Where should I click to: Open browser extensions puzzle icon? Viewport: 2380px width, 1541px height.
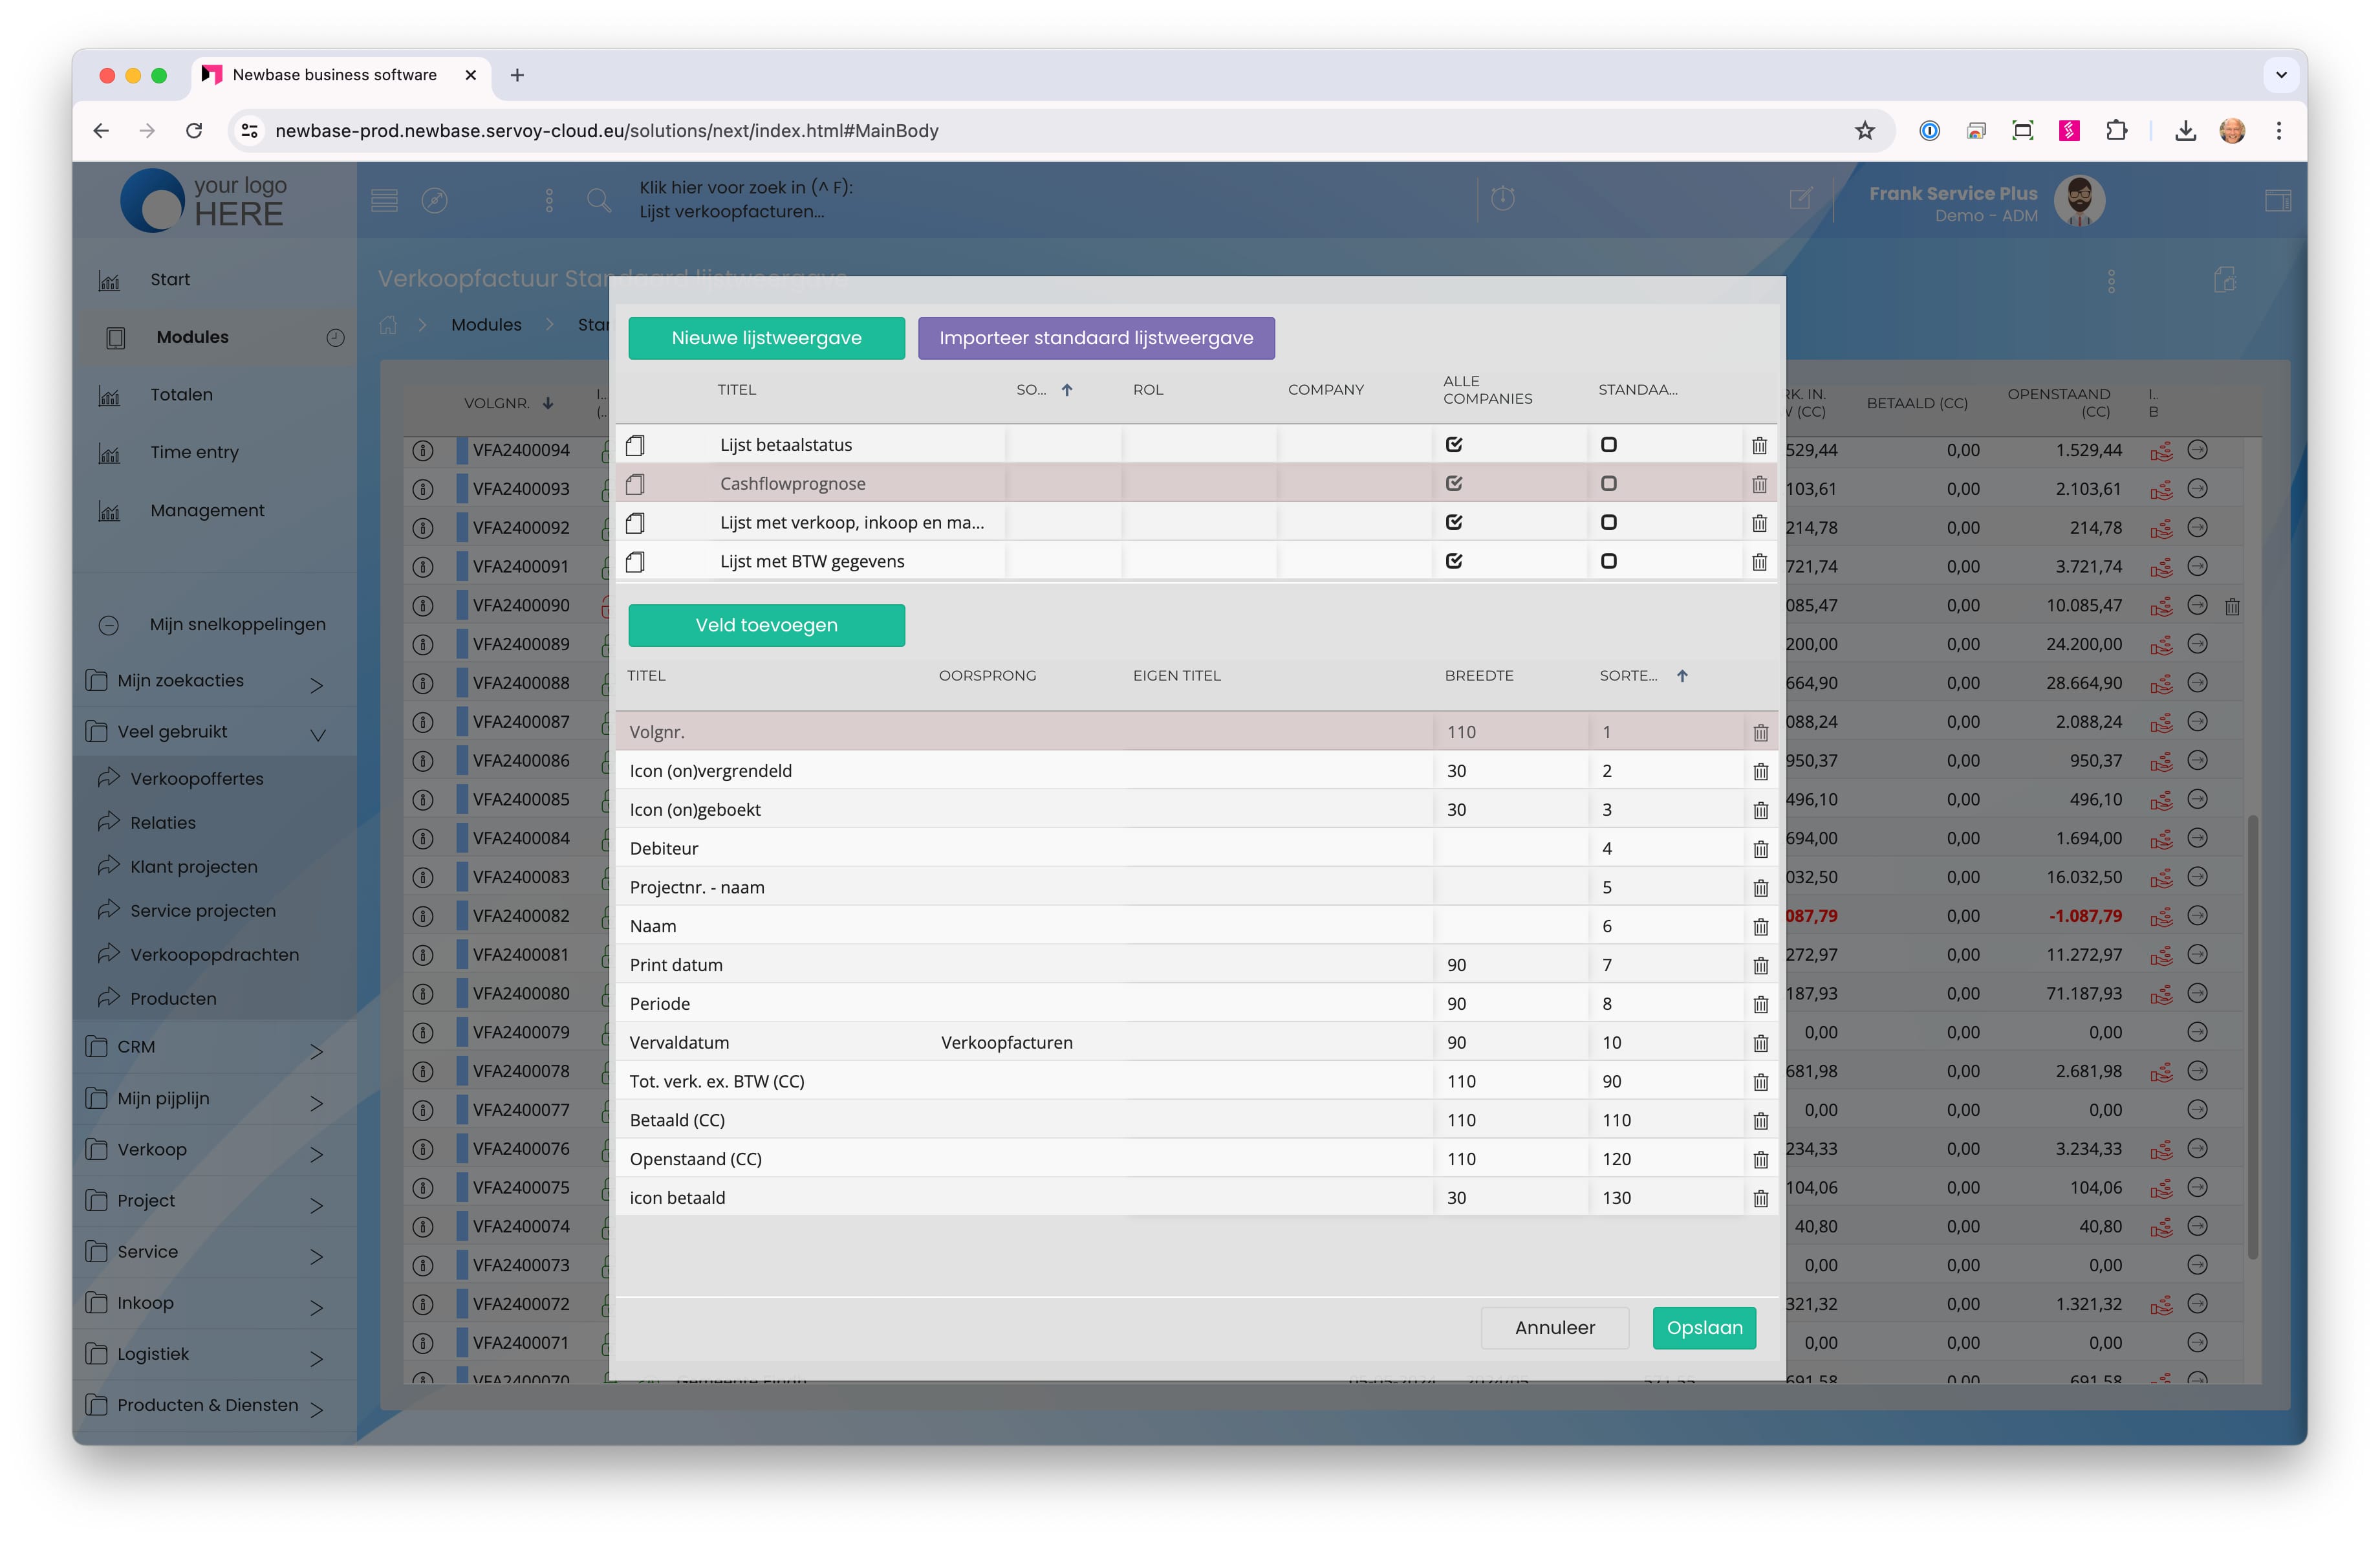[2116, 130]
